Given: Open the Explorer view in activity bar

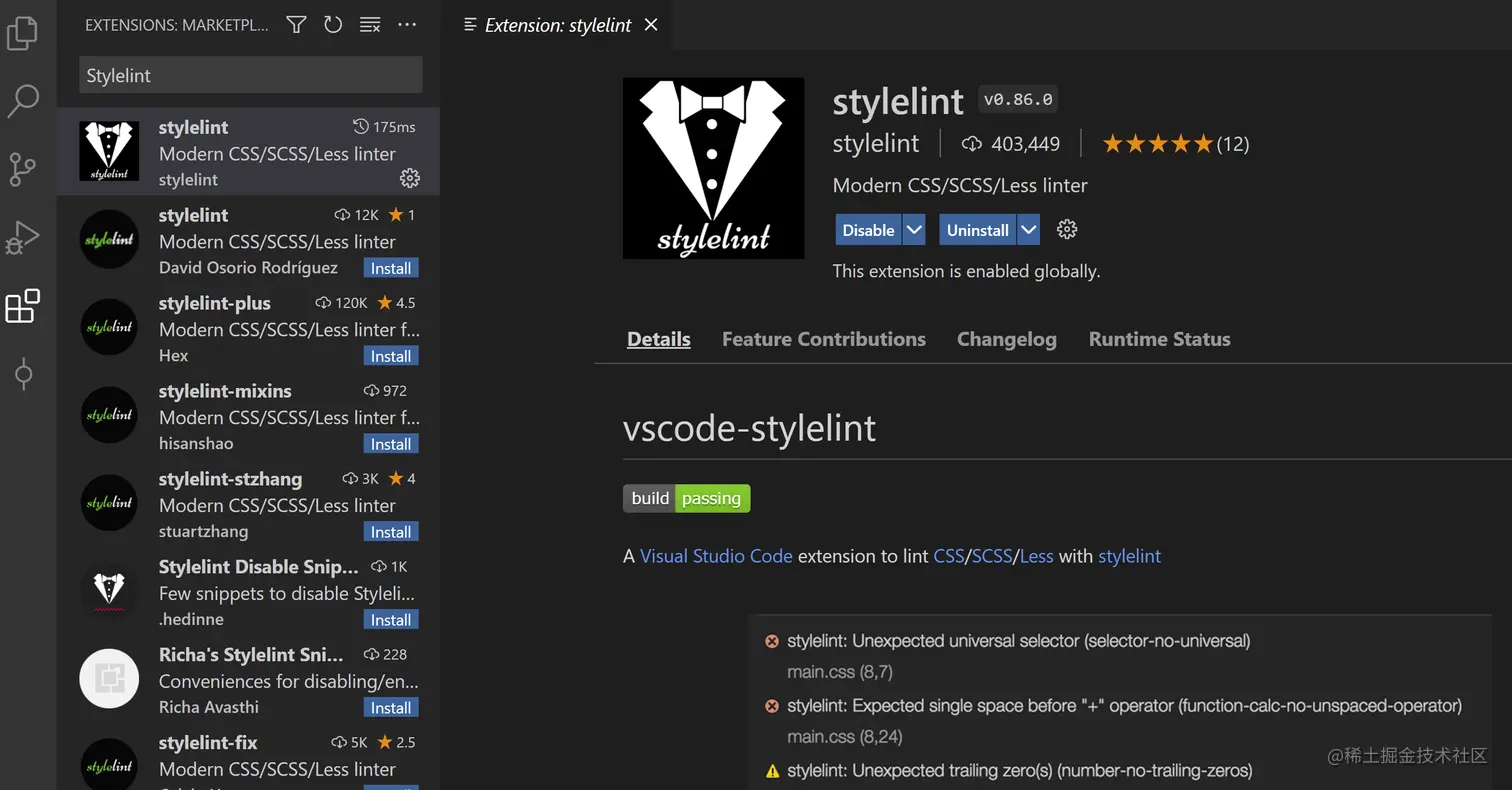Looking at the screenshot, I should point(22,32).
